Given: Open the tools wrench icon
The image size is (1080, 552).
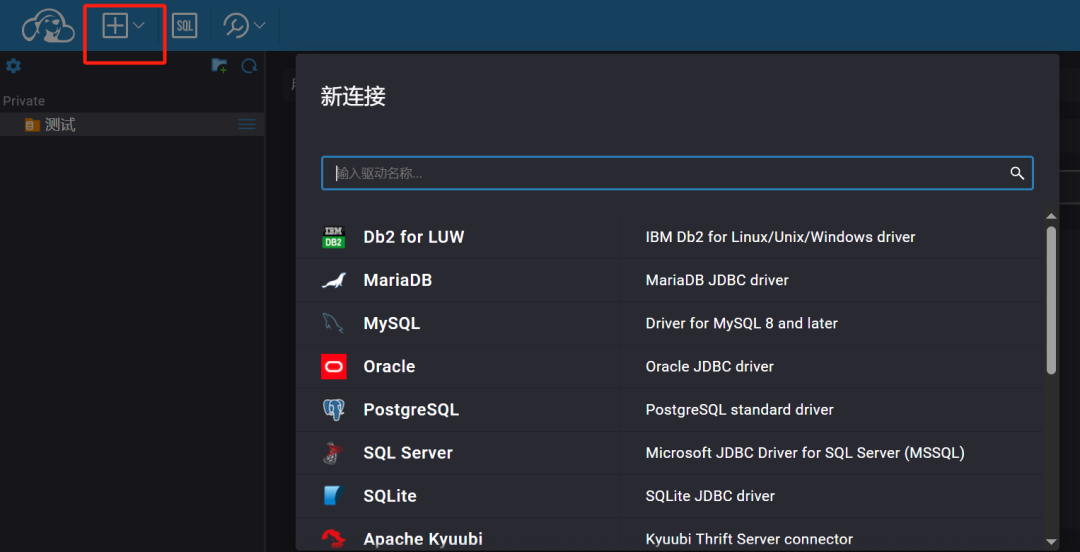Looking at the screenshot, I should (x=236, y=26).
